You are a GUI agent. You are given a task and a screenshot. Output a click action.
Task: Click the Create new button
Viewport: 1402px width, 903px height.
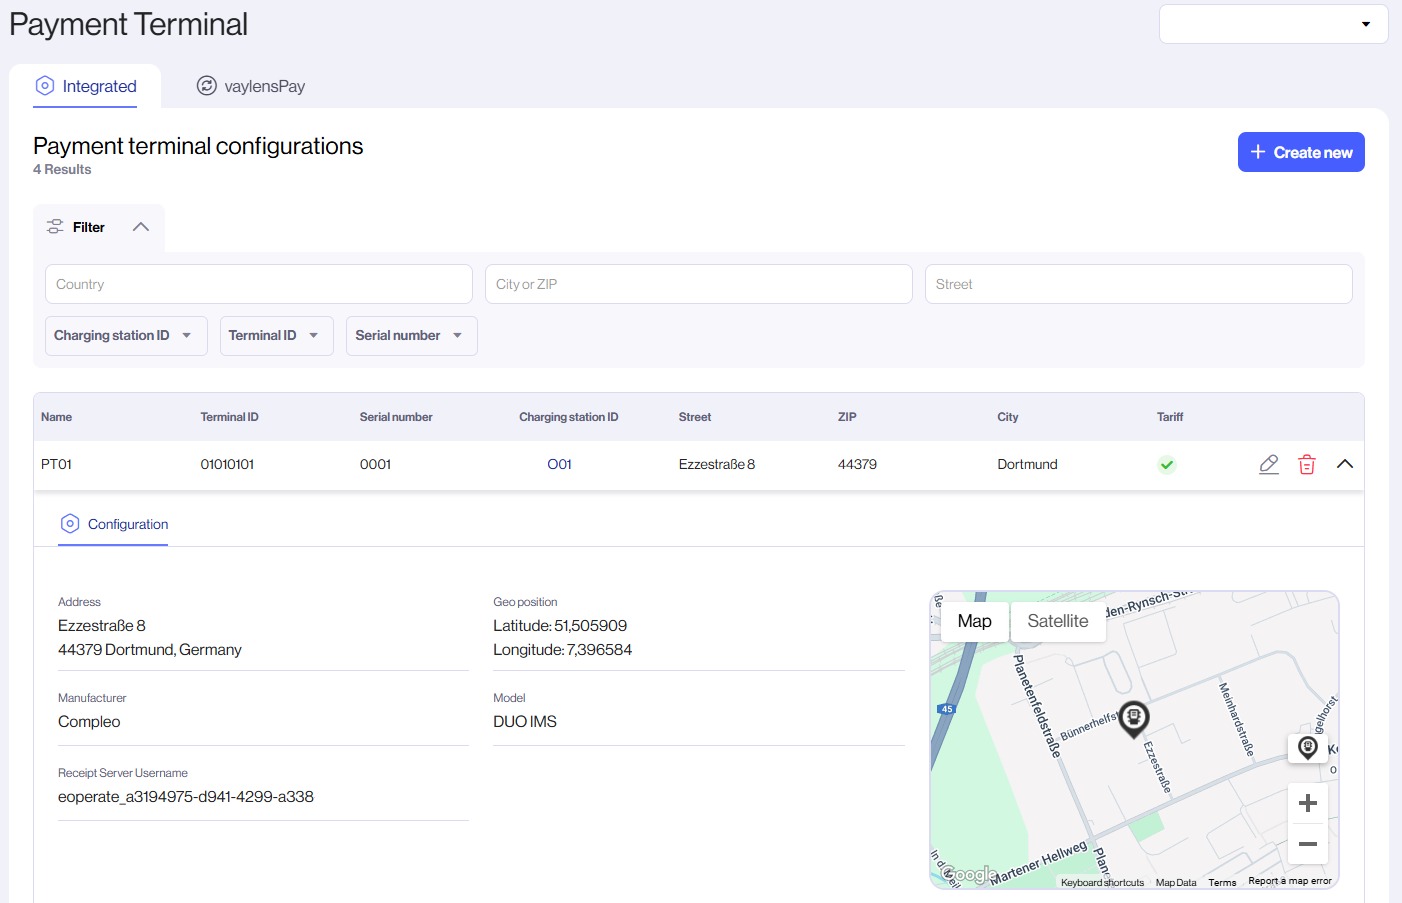[1301, 151]
